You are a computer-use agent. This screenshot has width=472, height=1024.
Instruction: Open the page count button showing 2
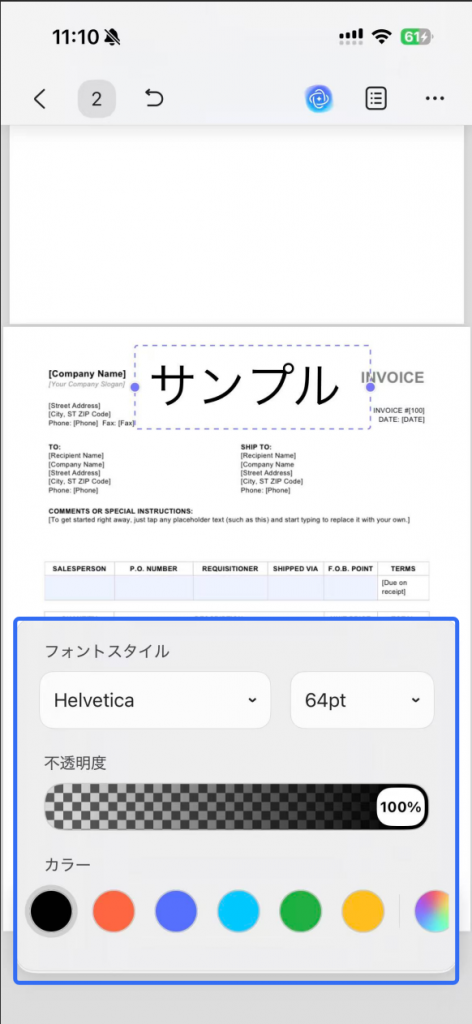click(x=97, y=99)
